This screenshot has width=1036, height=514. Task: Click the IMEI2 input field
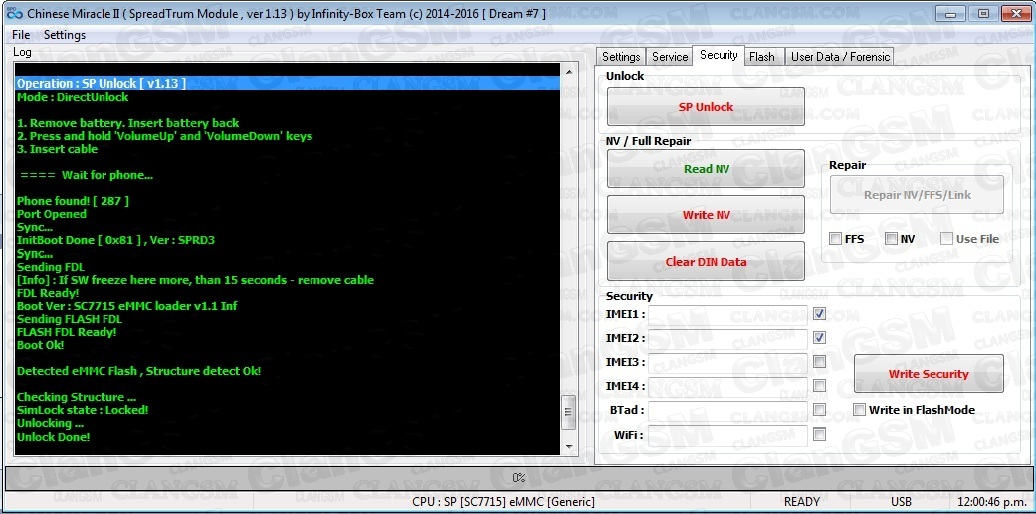pyautogui.click(x=728, y=338)
